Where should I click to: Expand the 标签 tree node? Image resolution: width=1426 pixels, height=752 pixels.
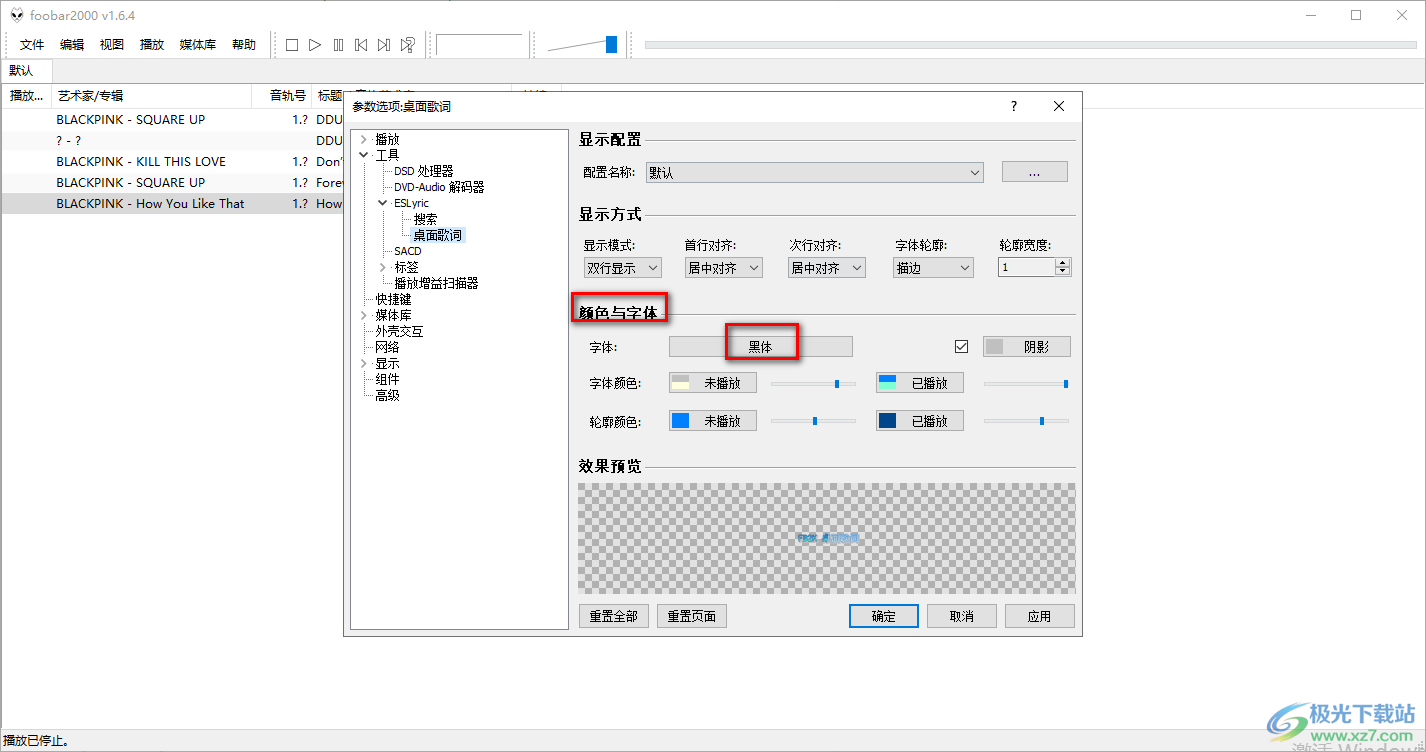[x=382, y=267]
